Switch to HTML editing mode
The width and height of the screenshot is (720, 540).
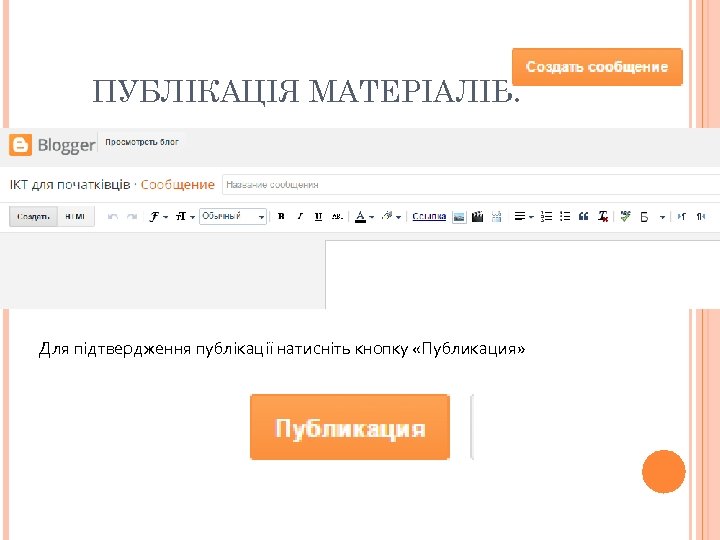[76, 216]
